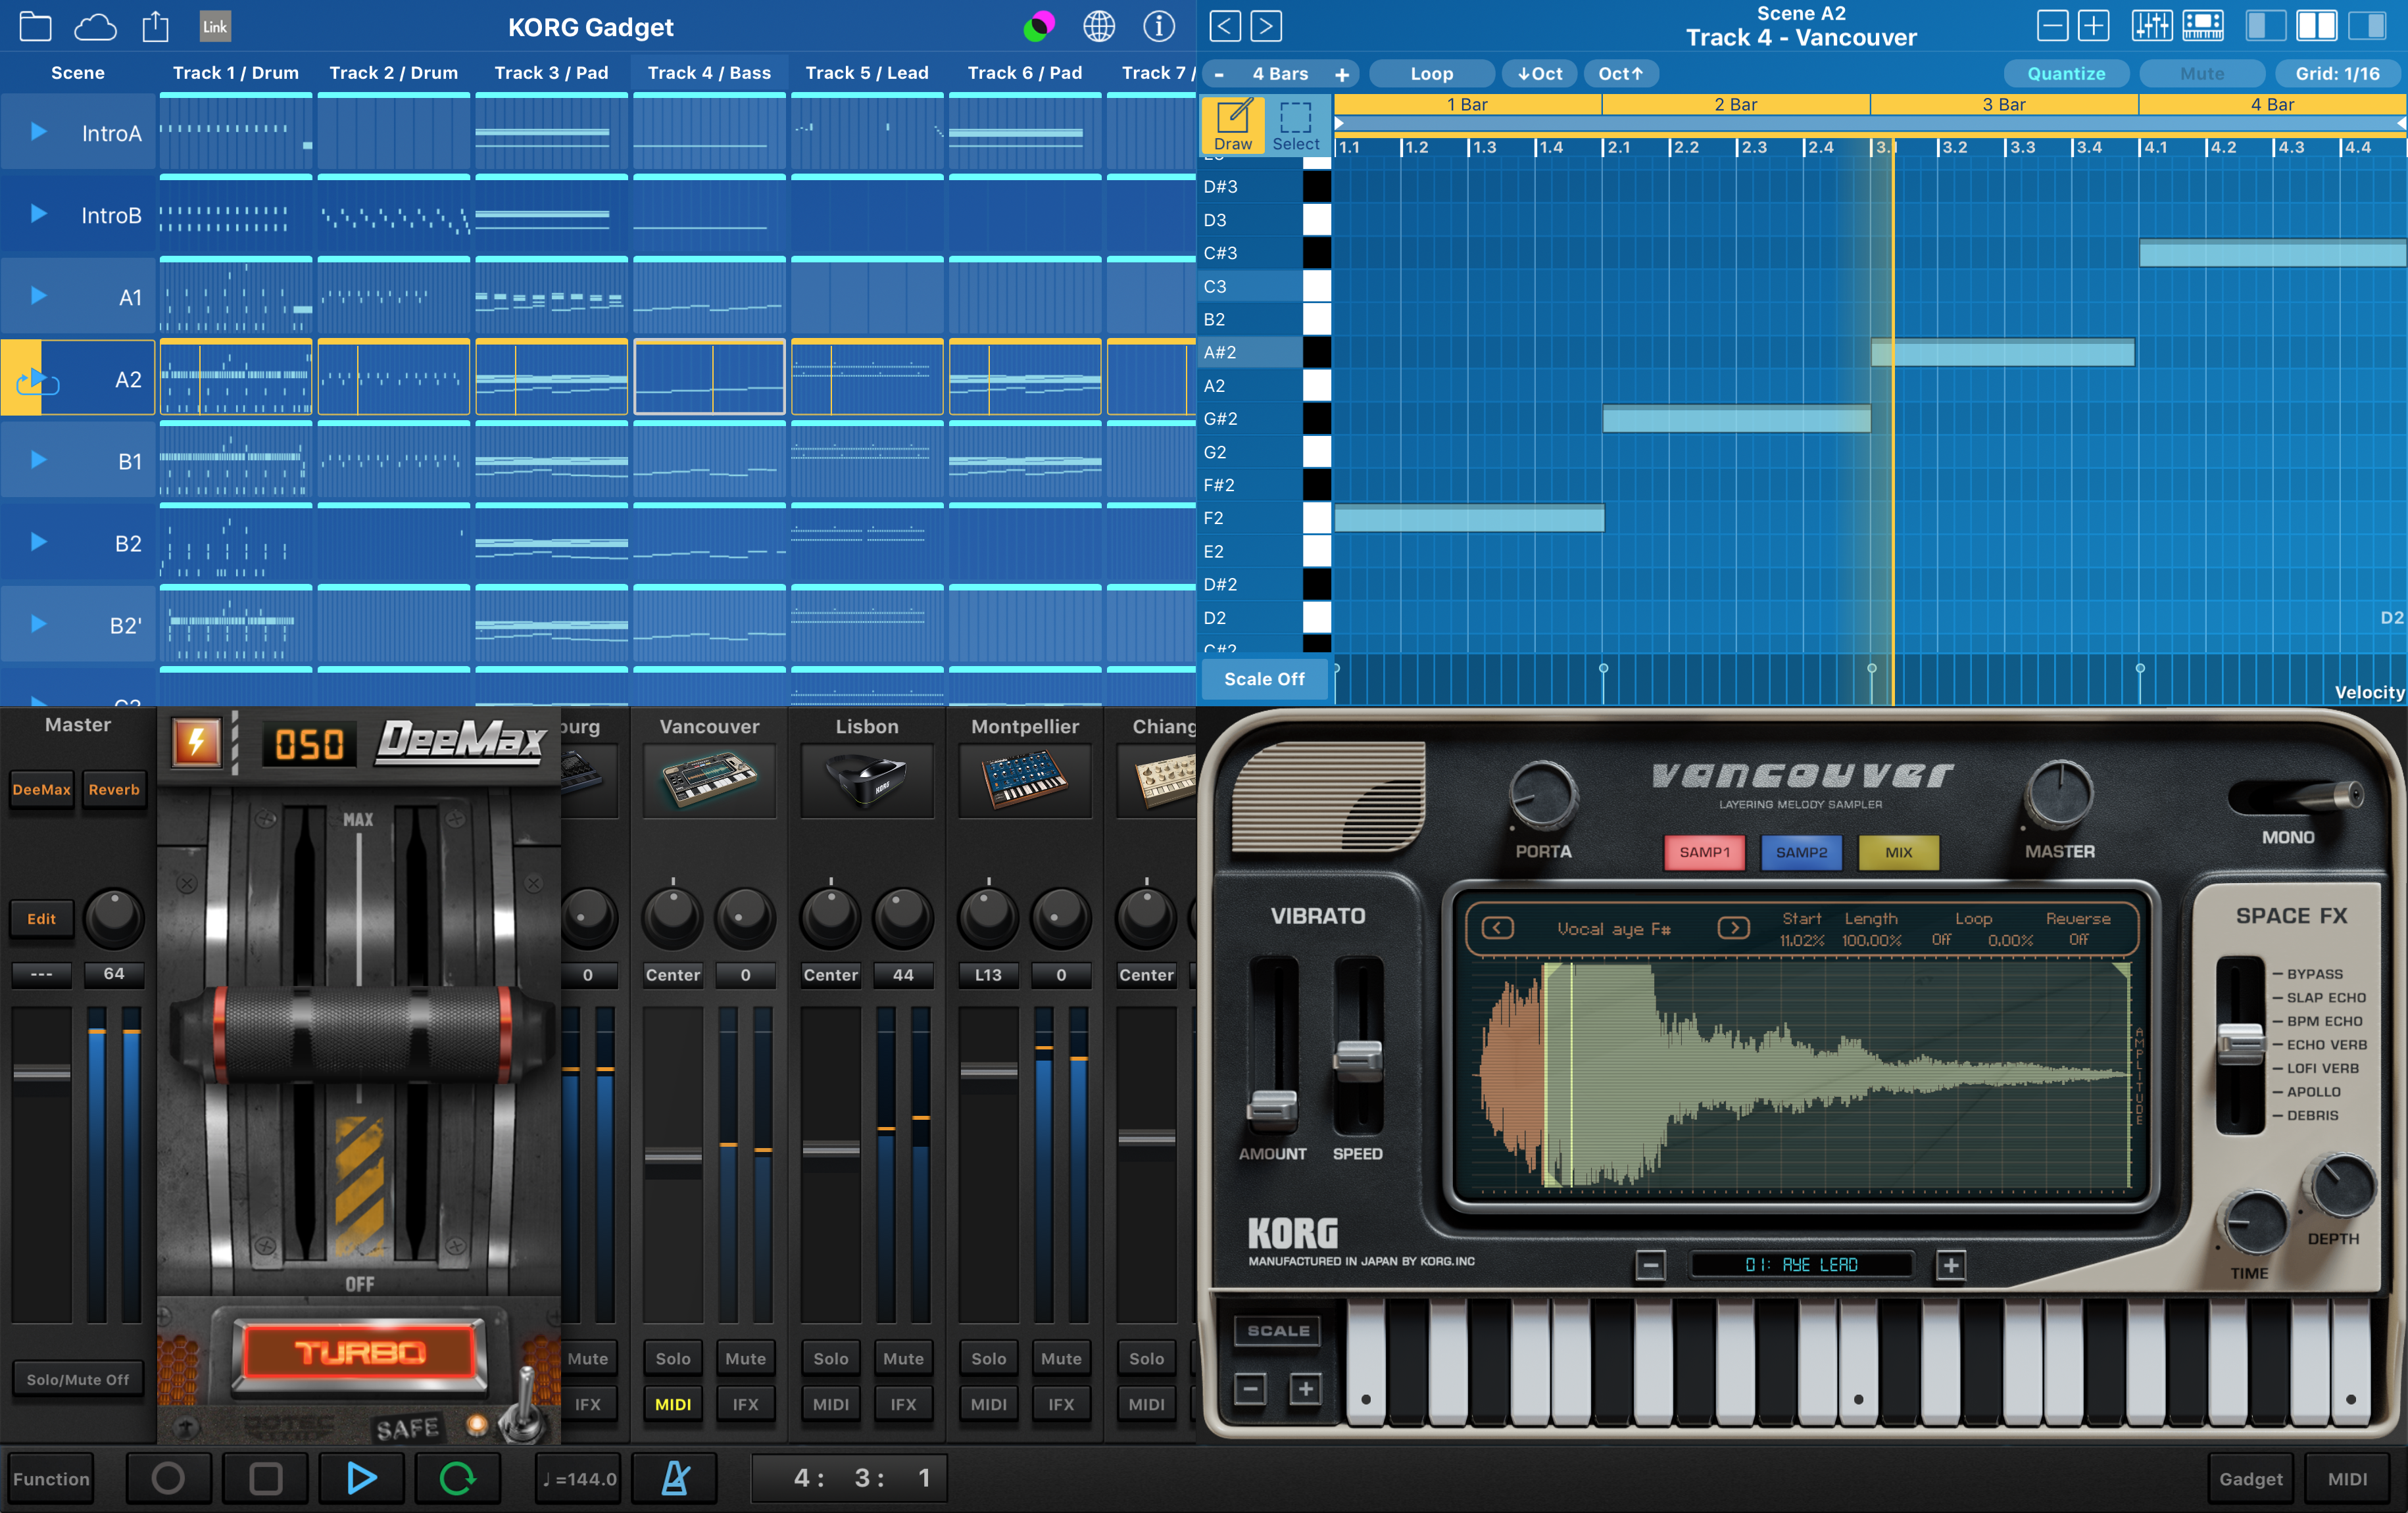Switch to Gadget tab
Image resolution: width=2408 pixels, height=1513 pixels.
point(2250,1479)
